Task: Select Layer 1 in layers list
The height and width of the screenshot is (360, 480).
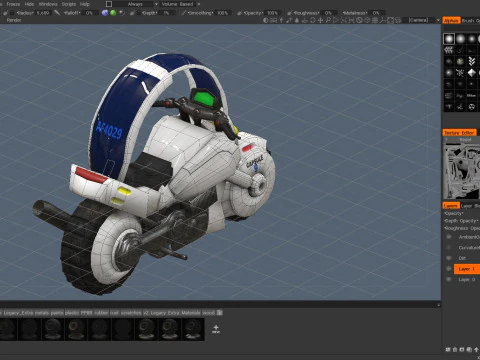Action: tap(467, 269)
